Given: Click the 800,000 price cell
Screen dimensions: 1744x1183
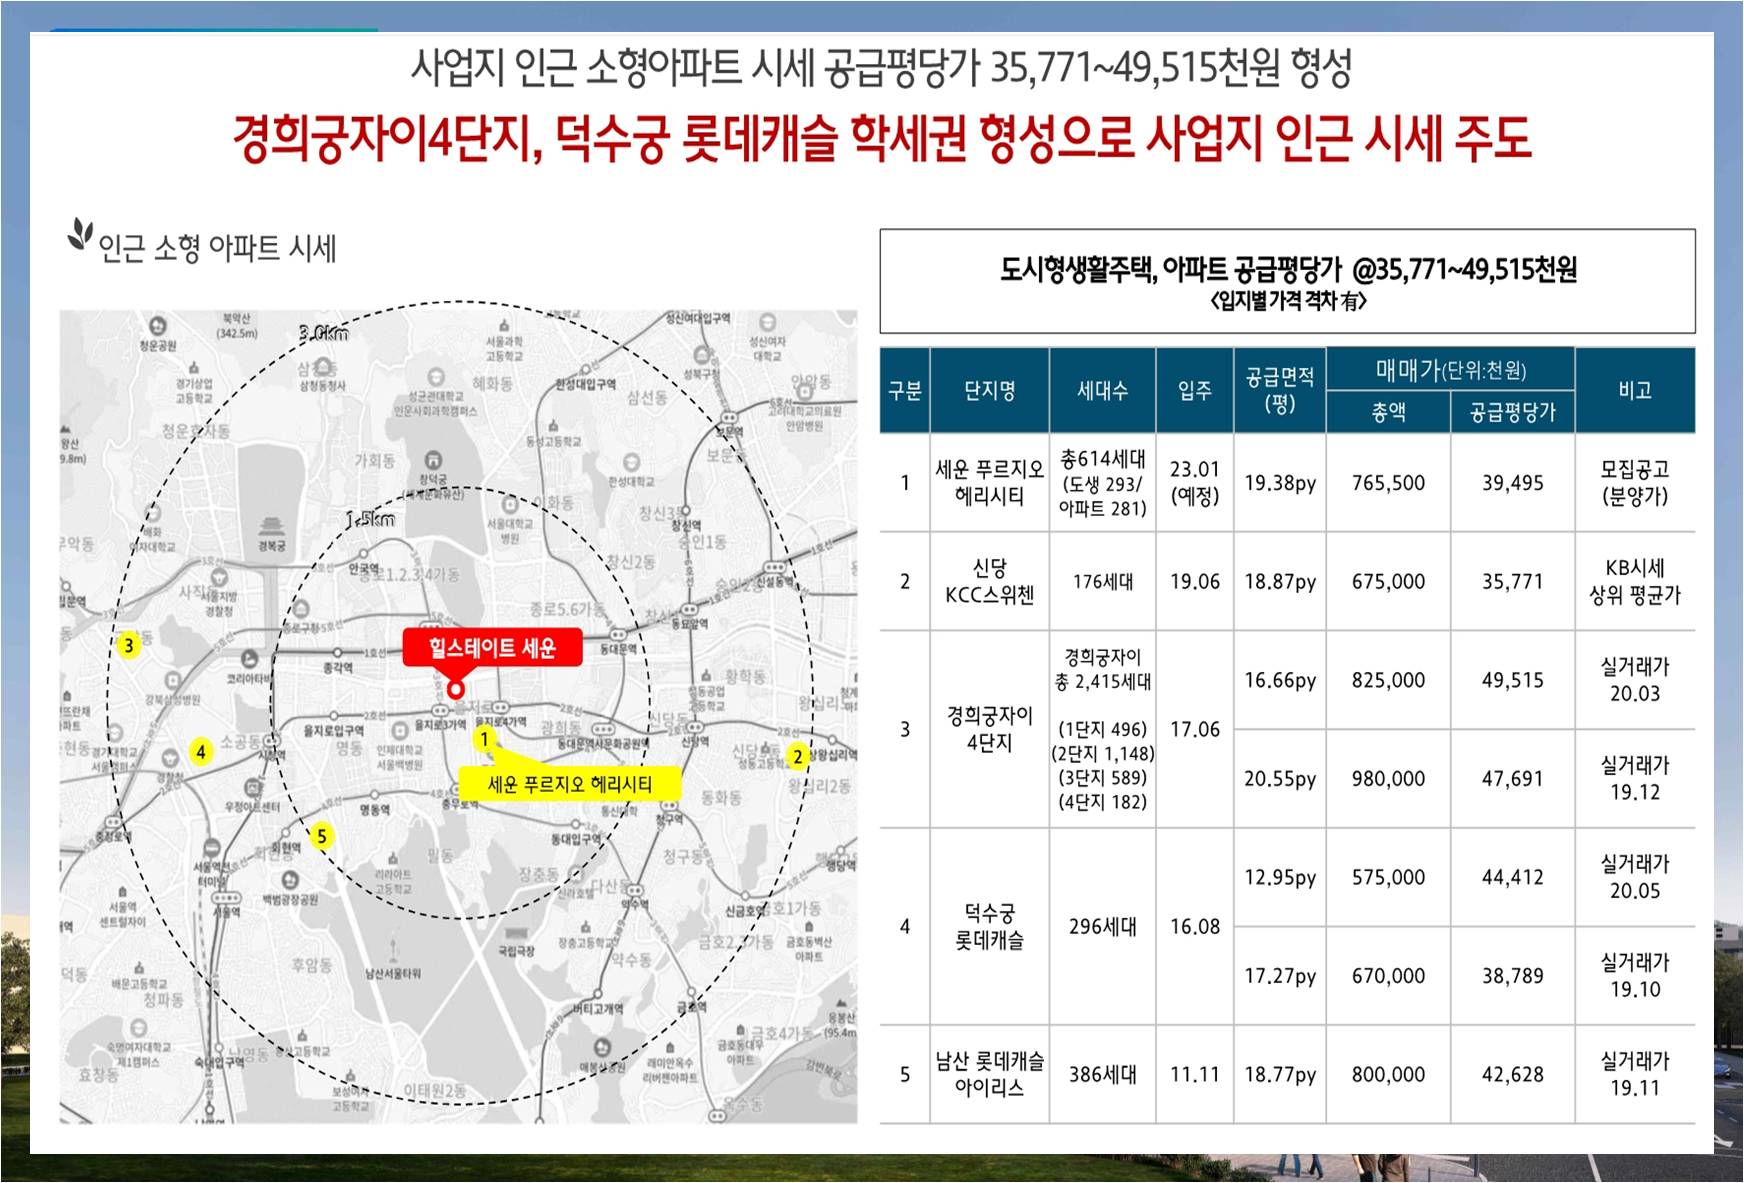Looking at the screenshot, I should (x=1389, y=1075).
